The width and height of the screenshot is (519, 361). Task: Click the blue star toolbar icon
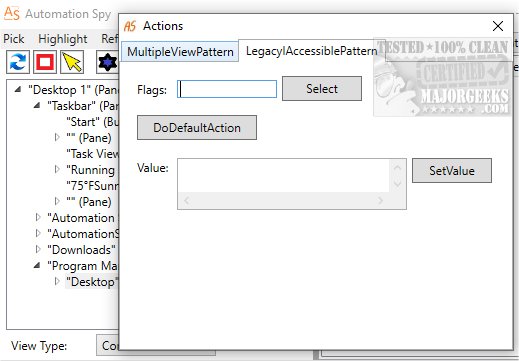pos(107,62)
